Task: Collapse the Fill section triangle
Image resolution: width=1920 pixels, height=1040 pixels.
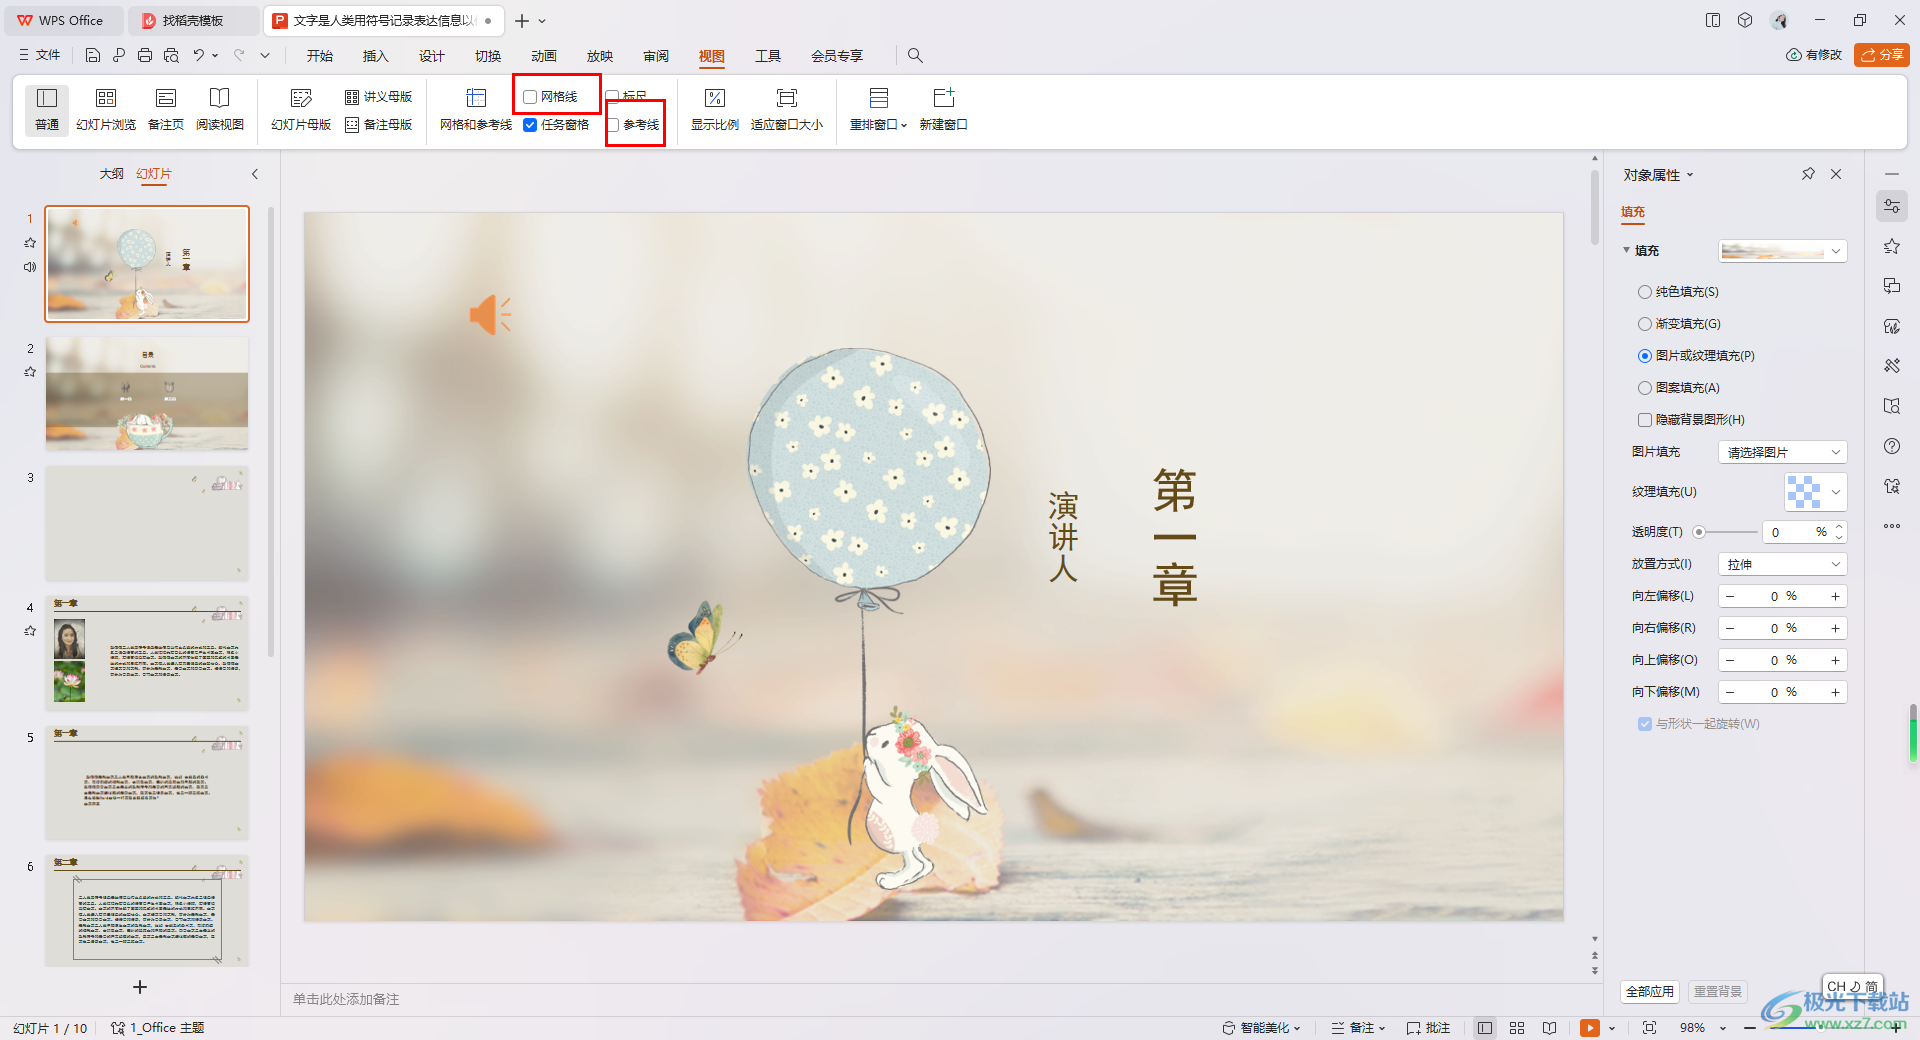Action: point(1627,250)
